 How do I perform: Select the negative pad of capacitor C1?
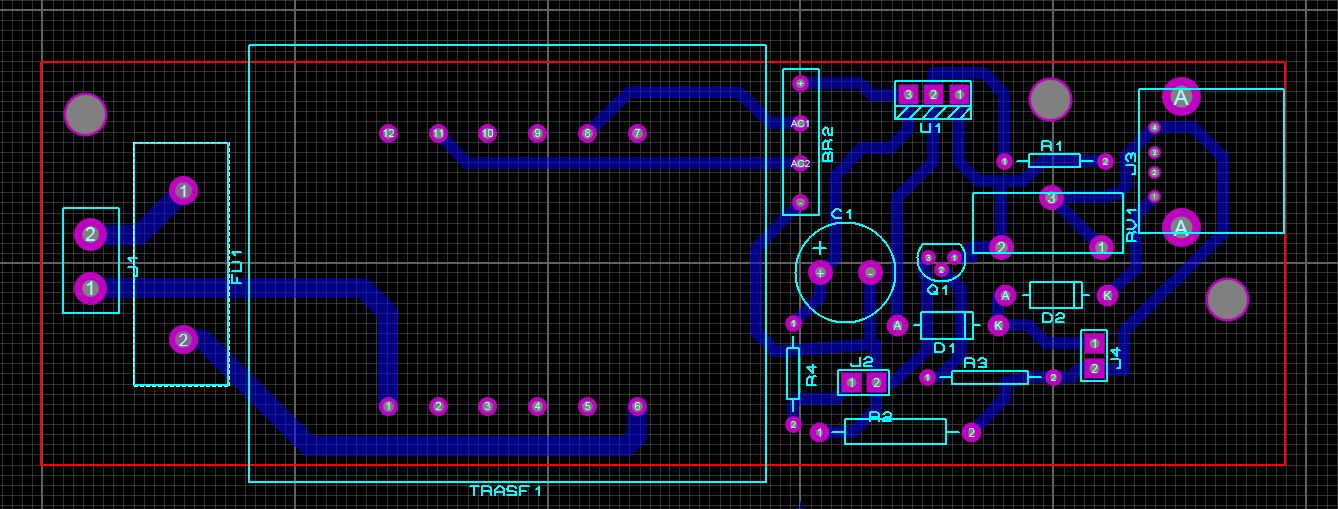click(870, 272)
